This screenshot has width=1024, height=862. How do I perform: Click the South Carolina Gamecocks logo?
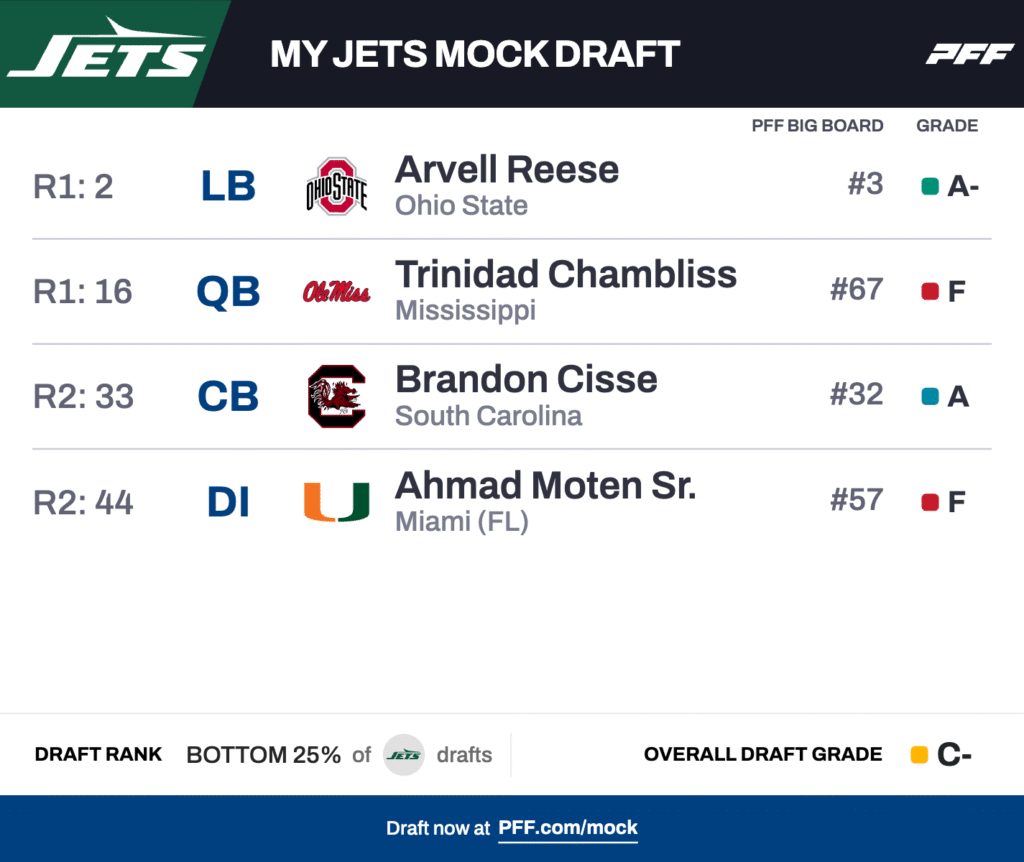point(336,397)
